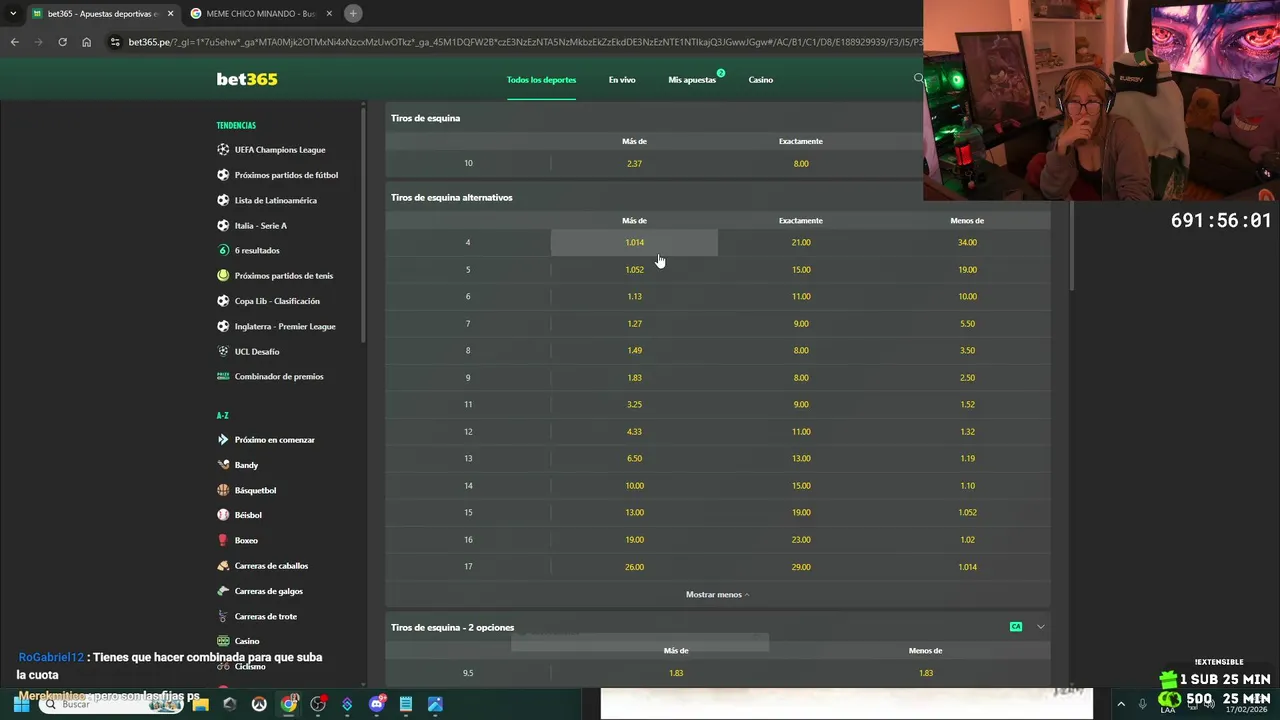Open UEFA Champions League soccer icon
Viewport: 1280px width, 720px height.
coord(223,150)
